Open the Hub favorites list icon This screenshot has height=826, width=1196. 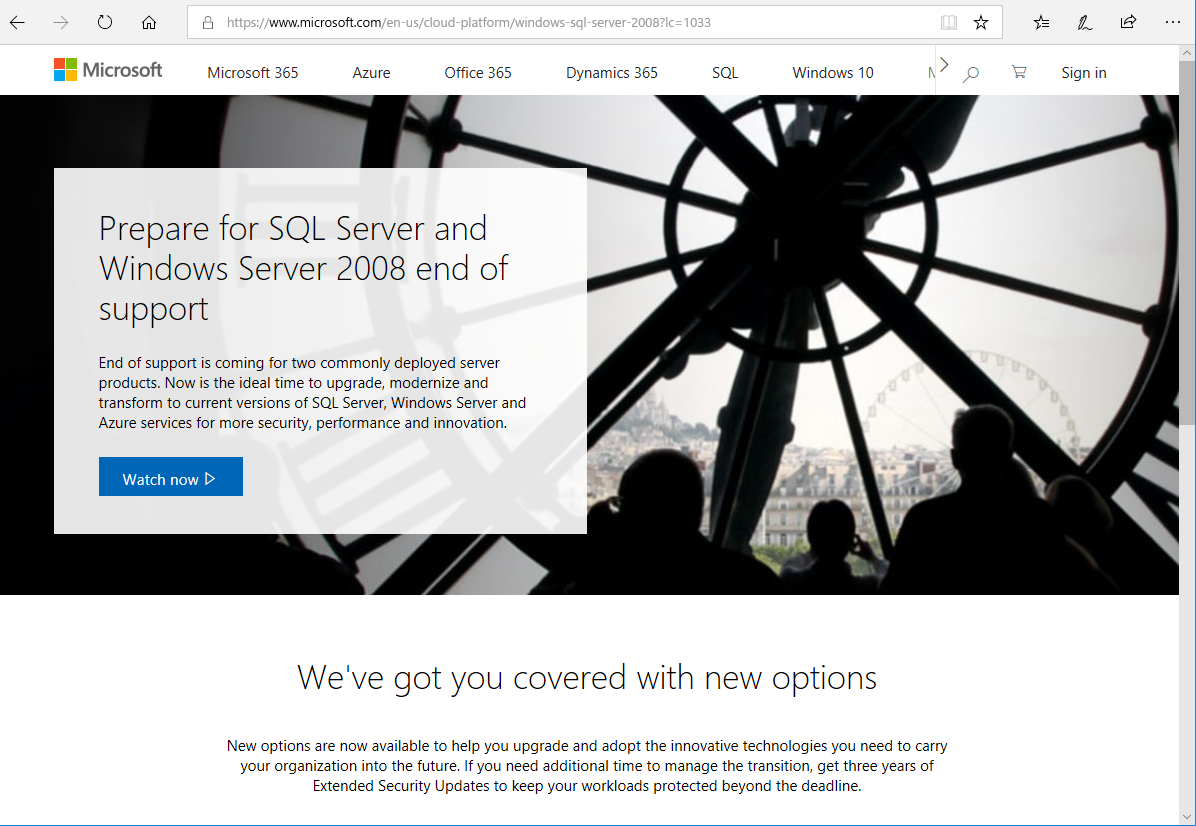1041,22
